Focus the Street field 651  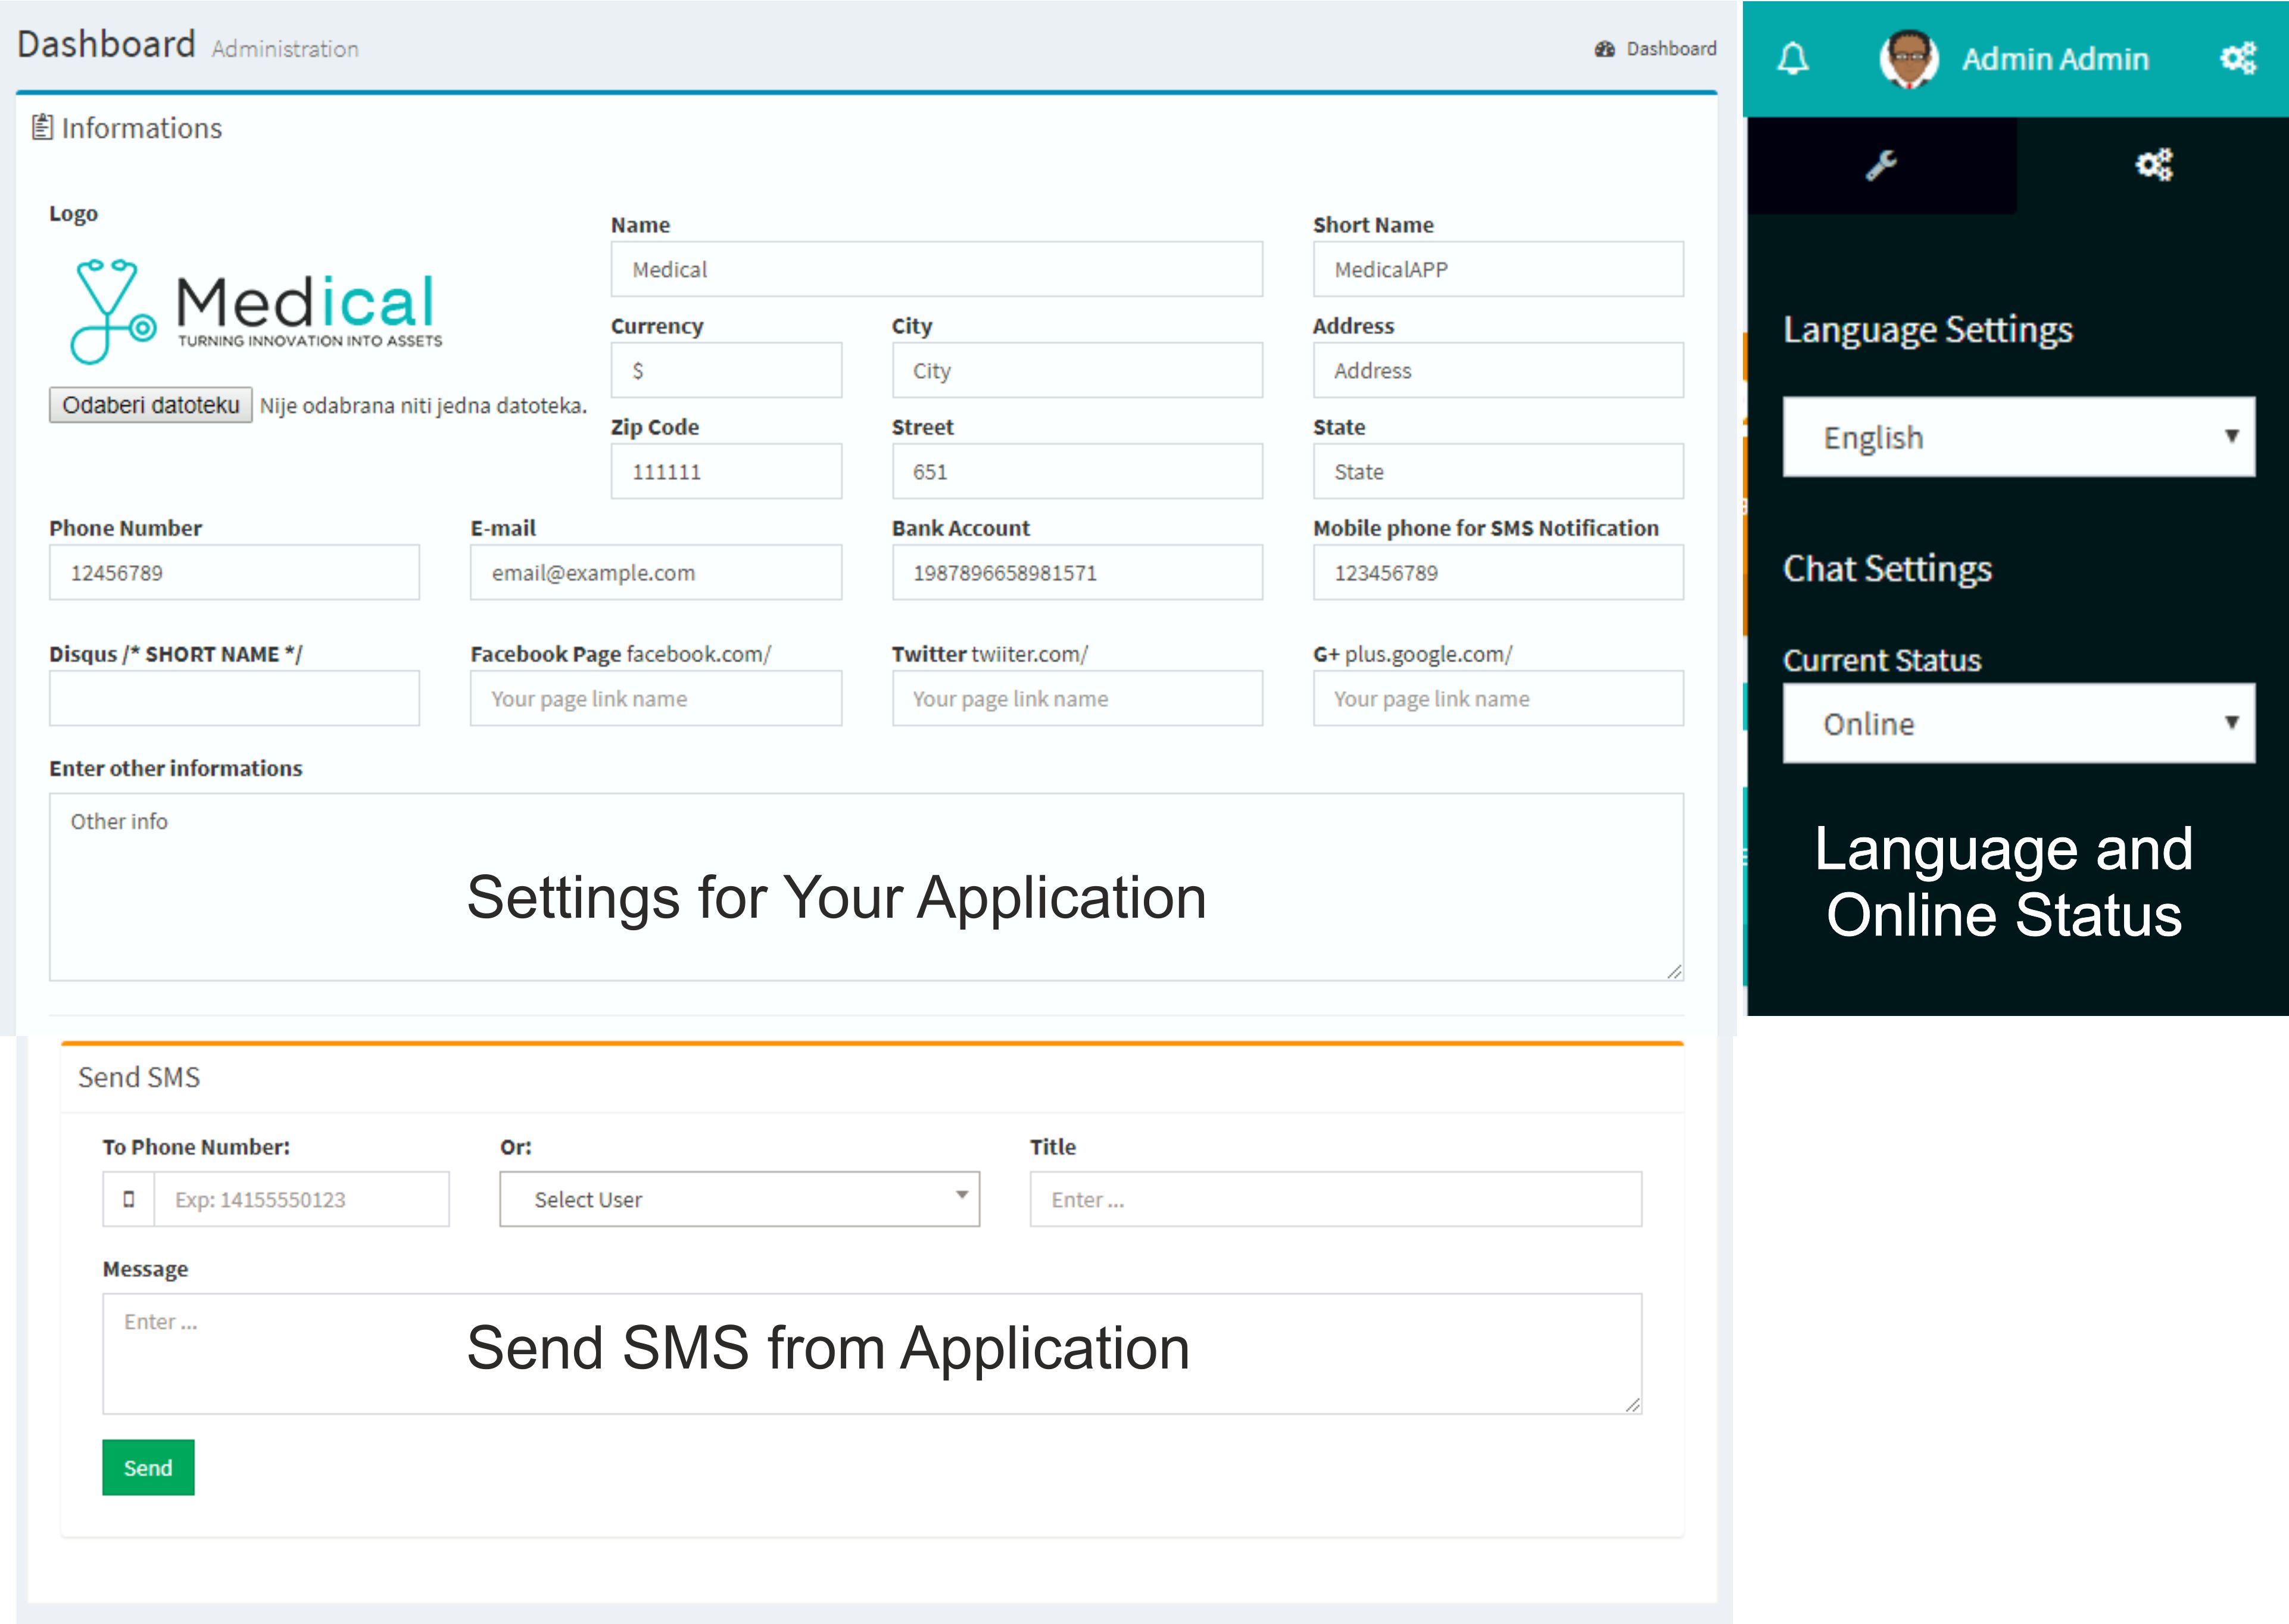(1077, 471)
